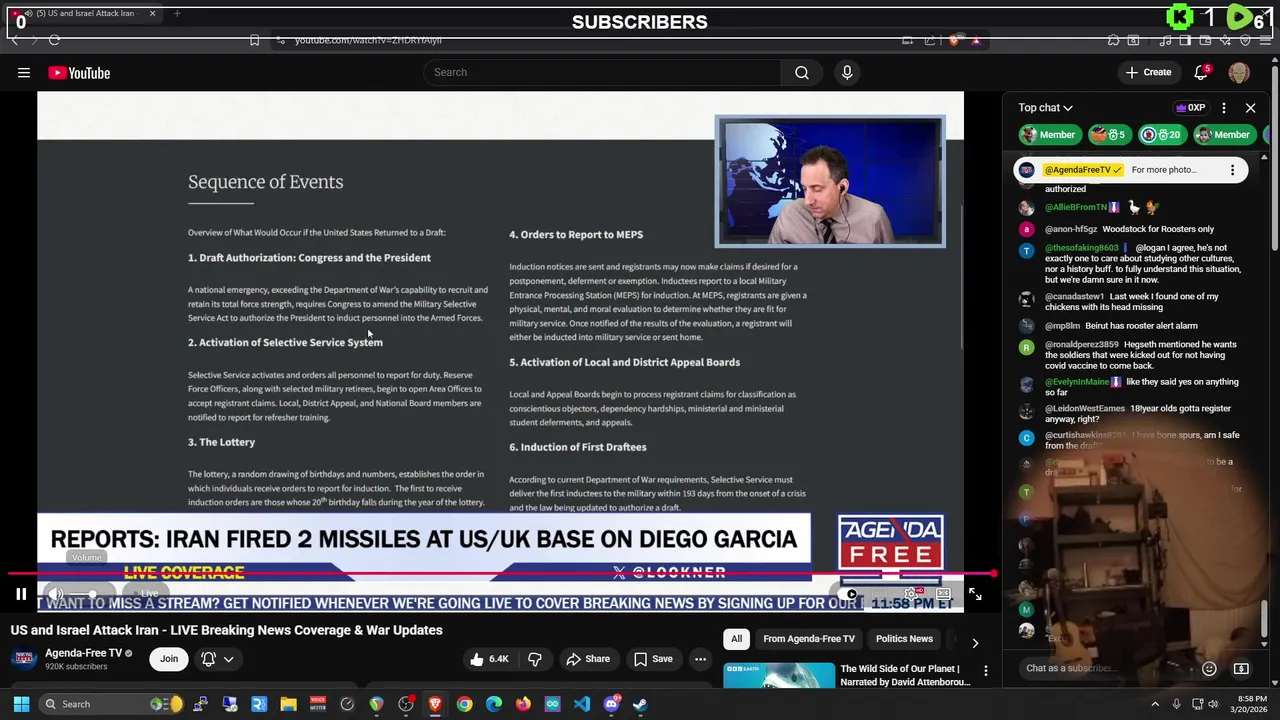Pause the live video
The width and height of the screenshot is (1280, 720).
21,594
